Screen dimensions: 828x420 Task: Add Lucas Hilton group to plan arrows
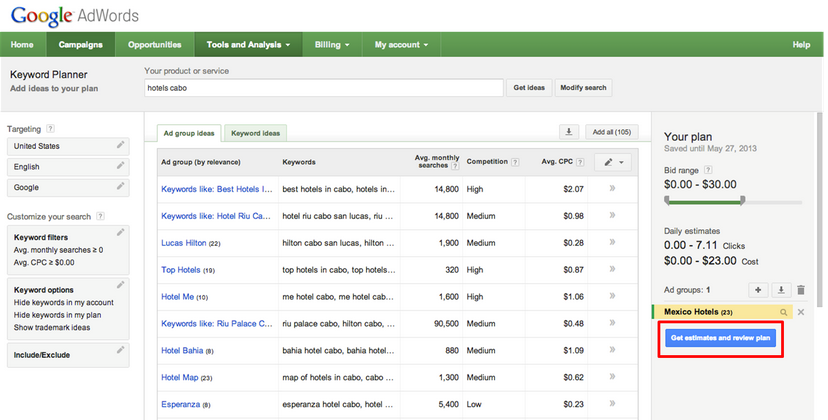[613, 242]
